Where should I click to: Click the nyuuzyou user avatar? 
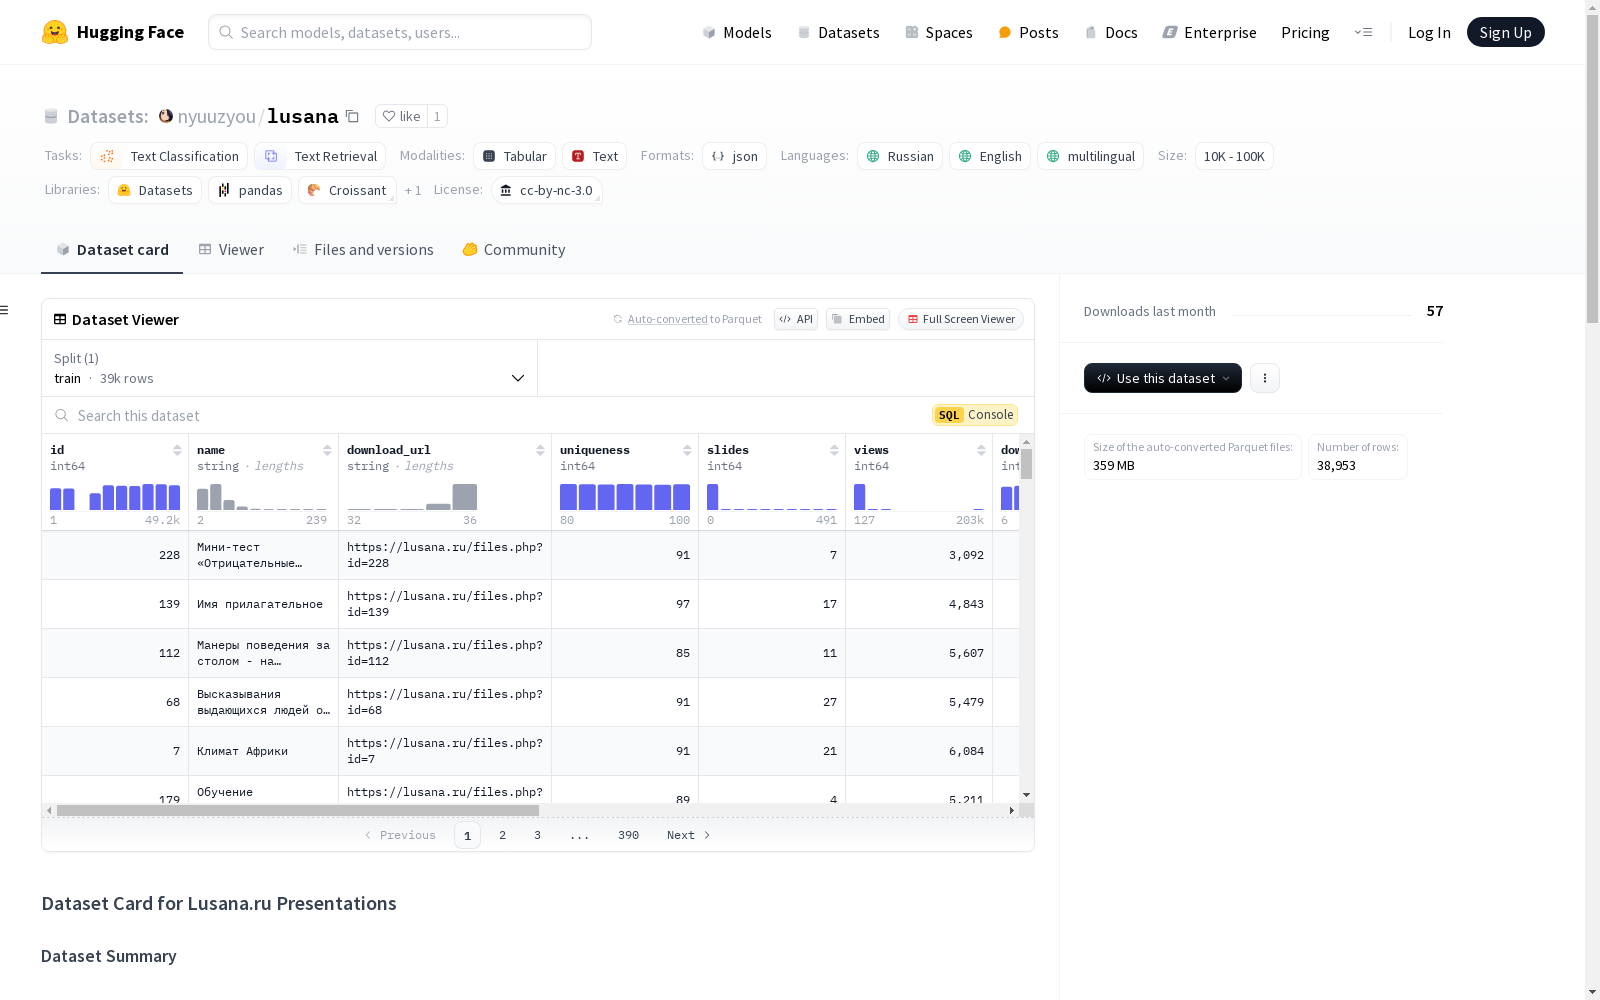point(166,116)
